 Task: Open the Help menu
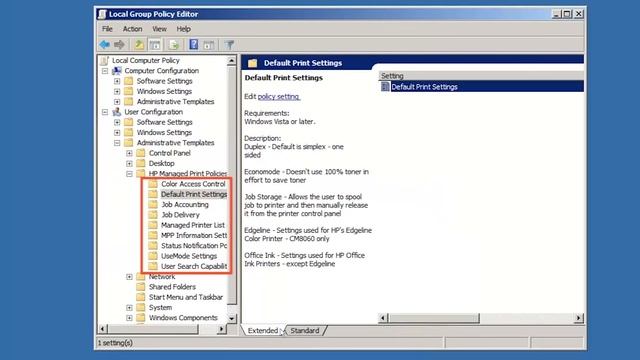click(x=183, y=29)
